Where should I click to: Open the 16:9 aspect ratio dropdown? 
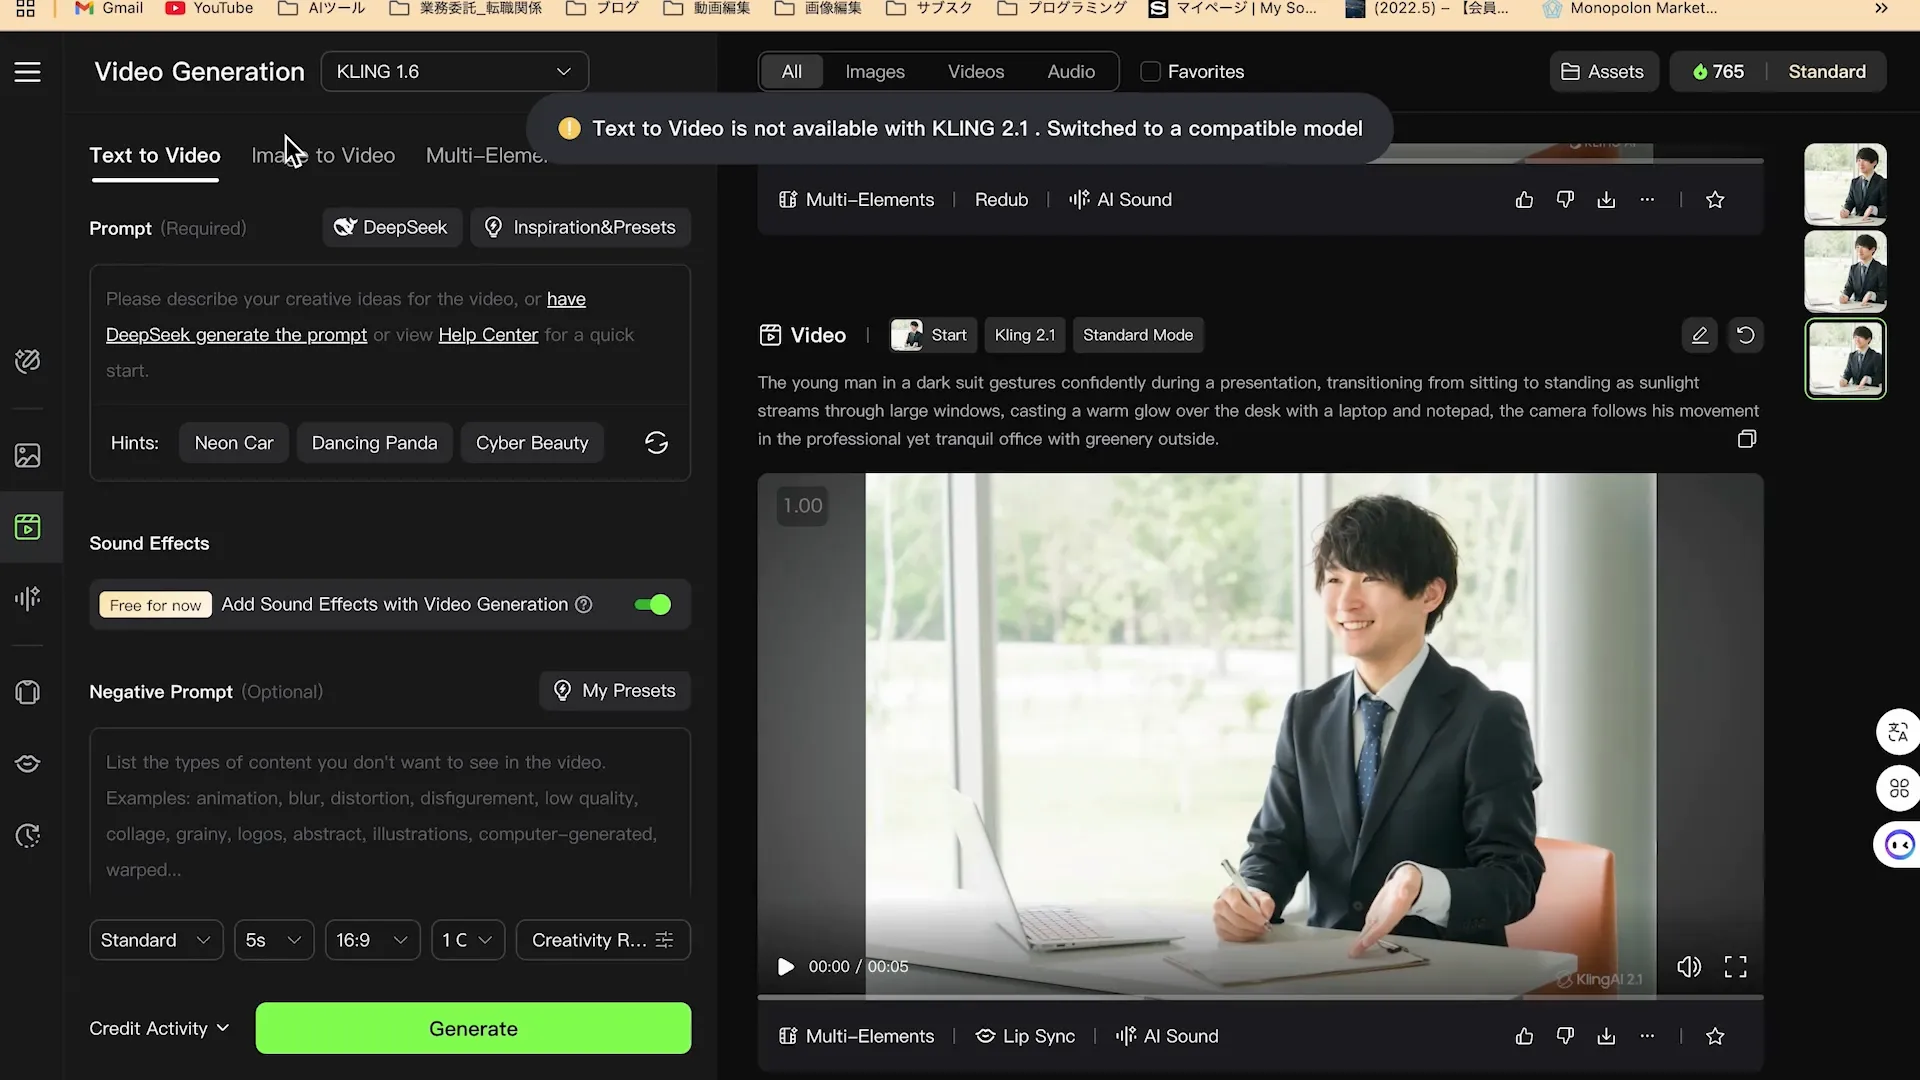tap(371, 940)
